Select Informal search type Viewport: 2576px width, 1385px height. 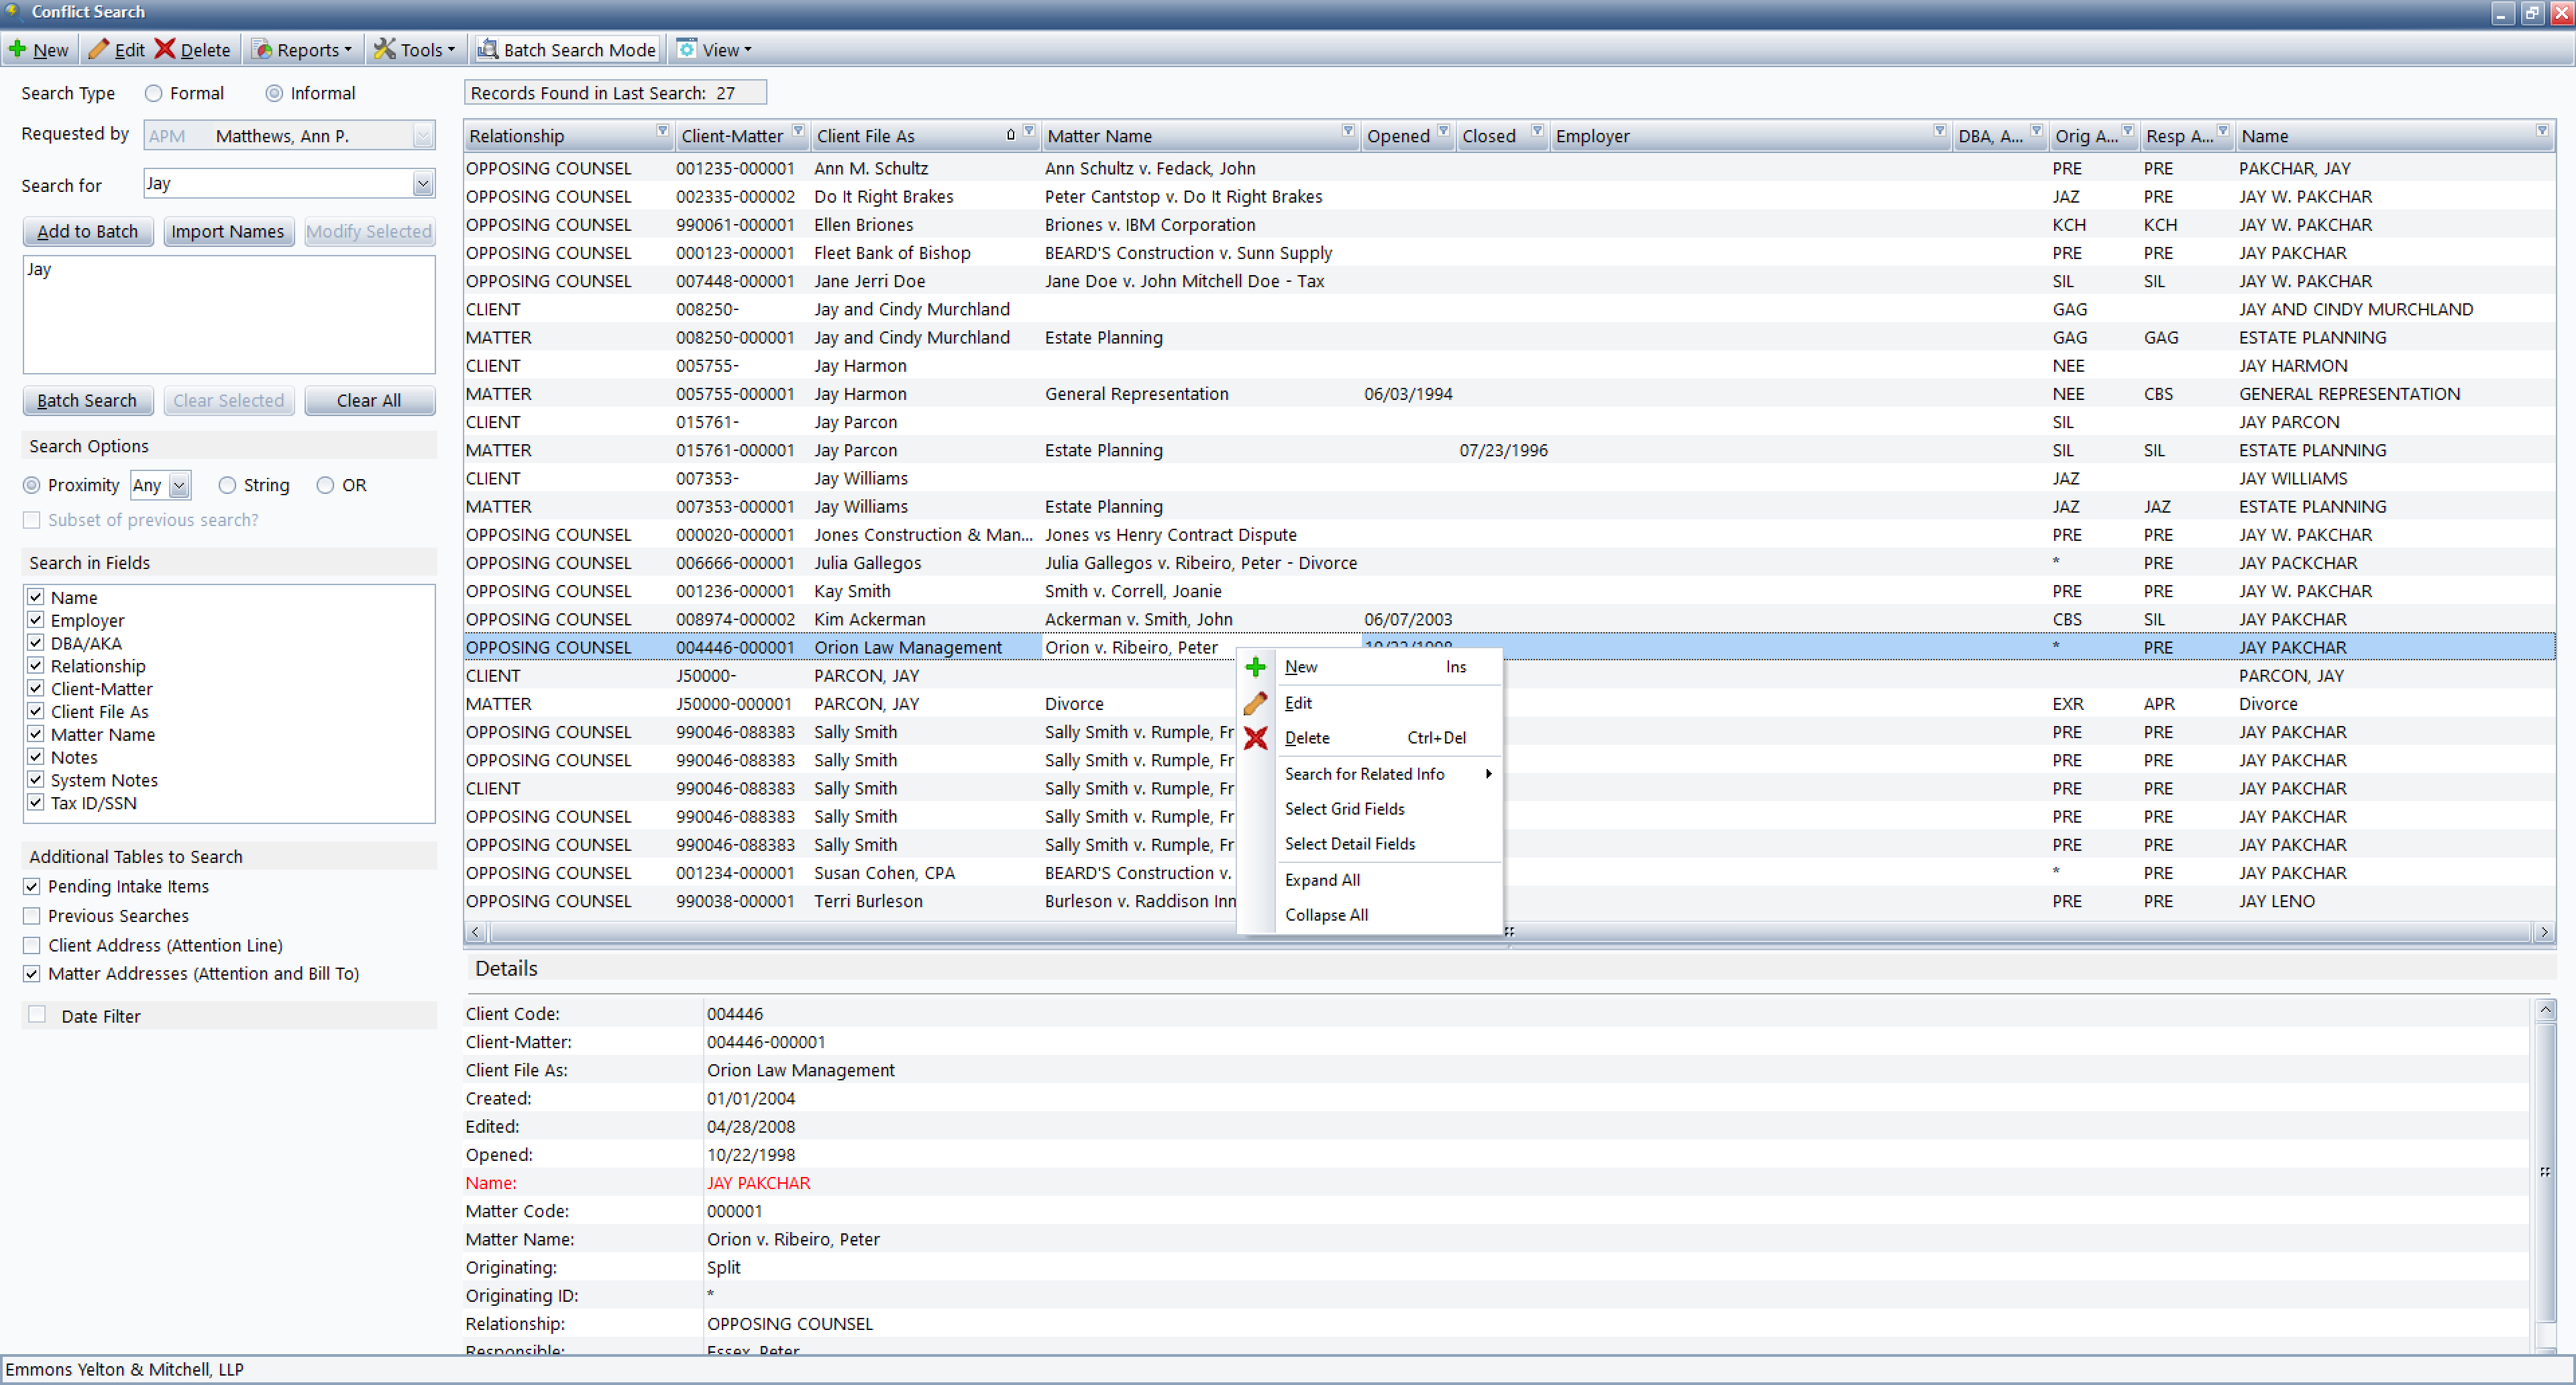pos(274,93)
